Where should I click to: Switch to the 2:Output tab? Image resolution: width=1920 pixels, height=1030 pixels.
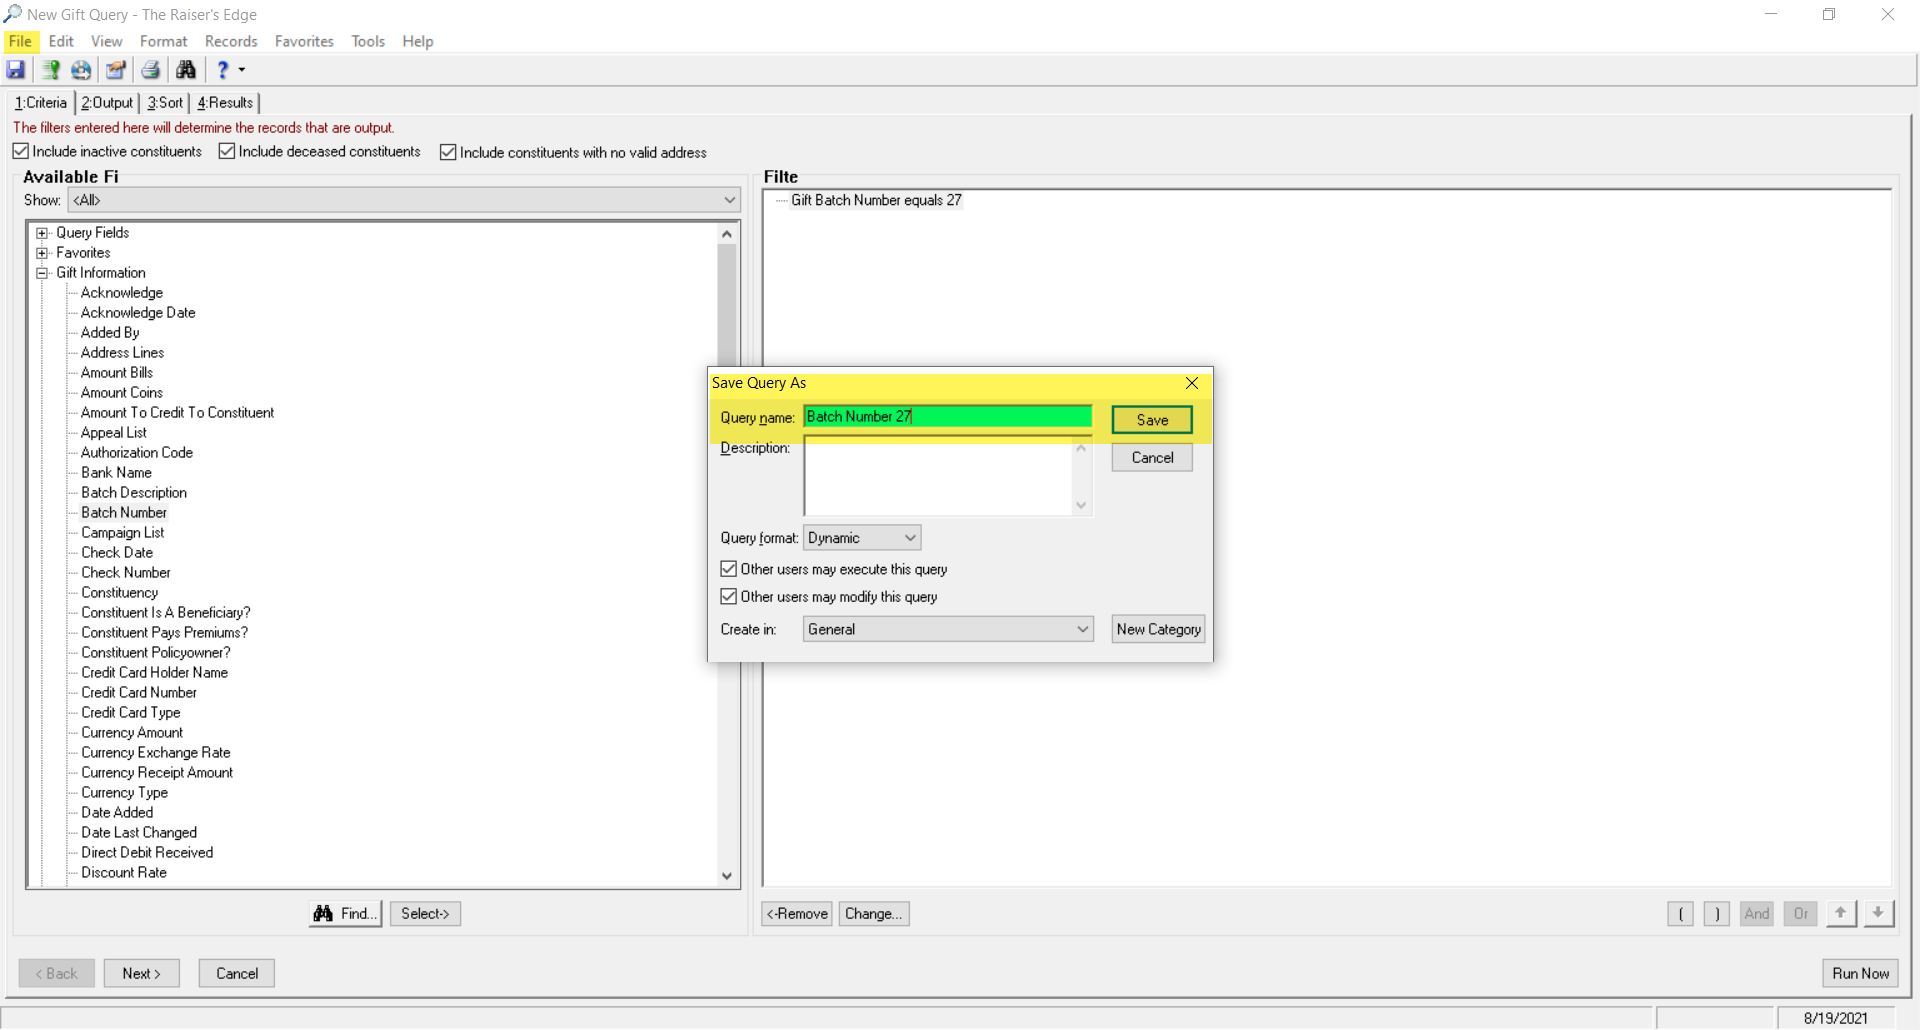[x=107, y=102]
